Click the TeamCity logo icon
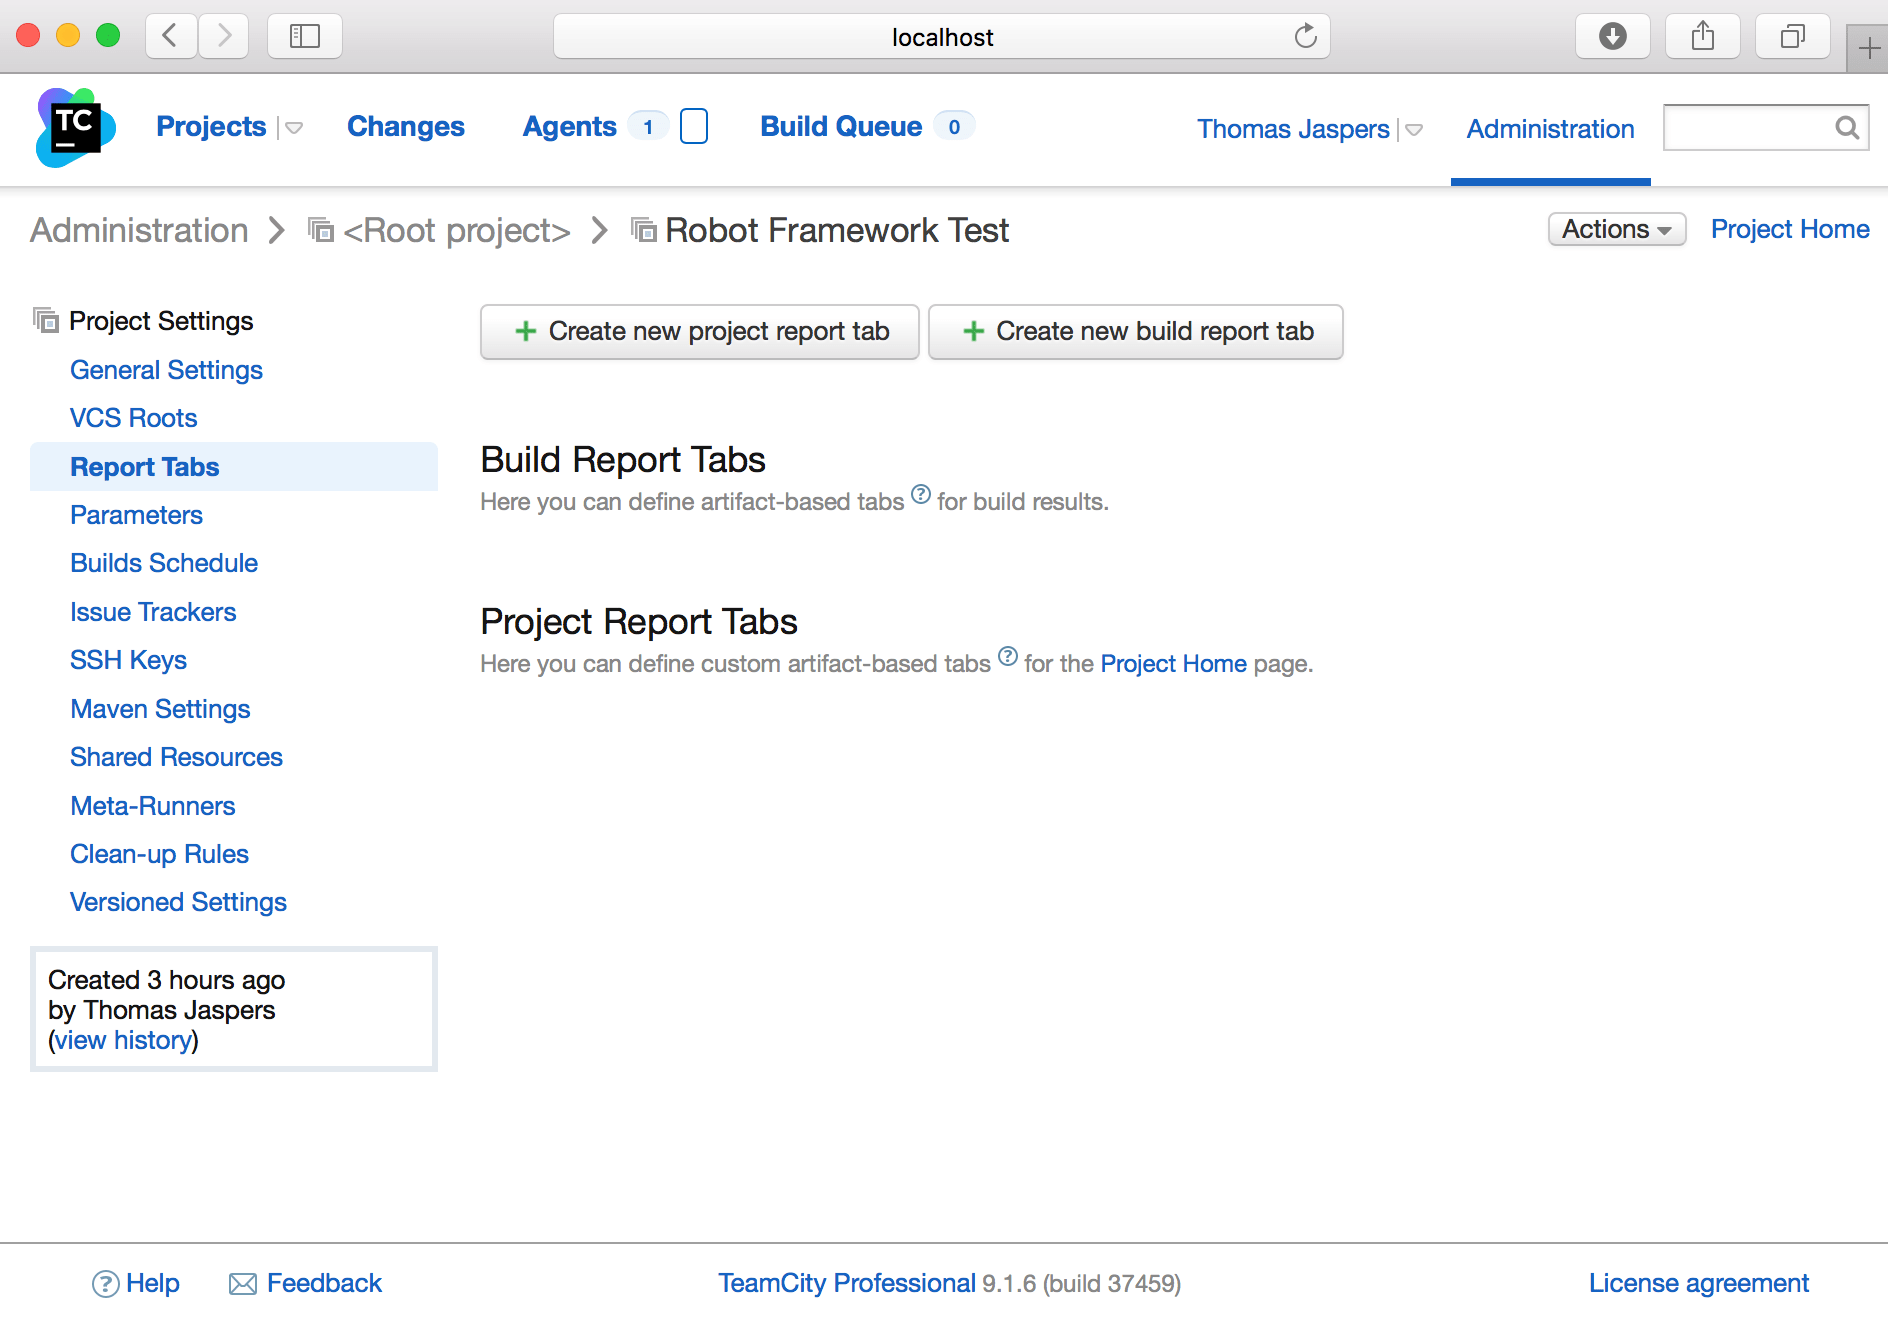 pos(75,127)
